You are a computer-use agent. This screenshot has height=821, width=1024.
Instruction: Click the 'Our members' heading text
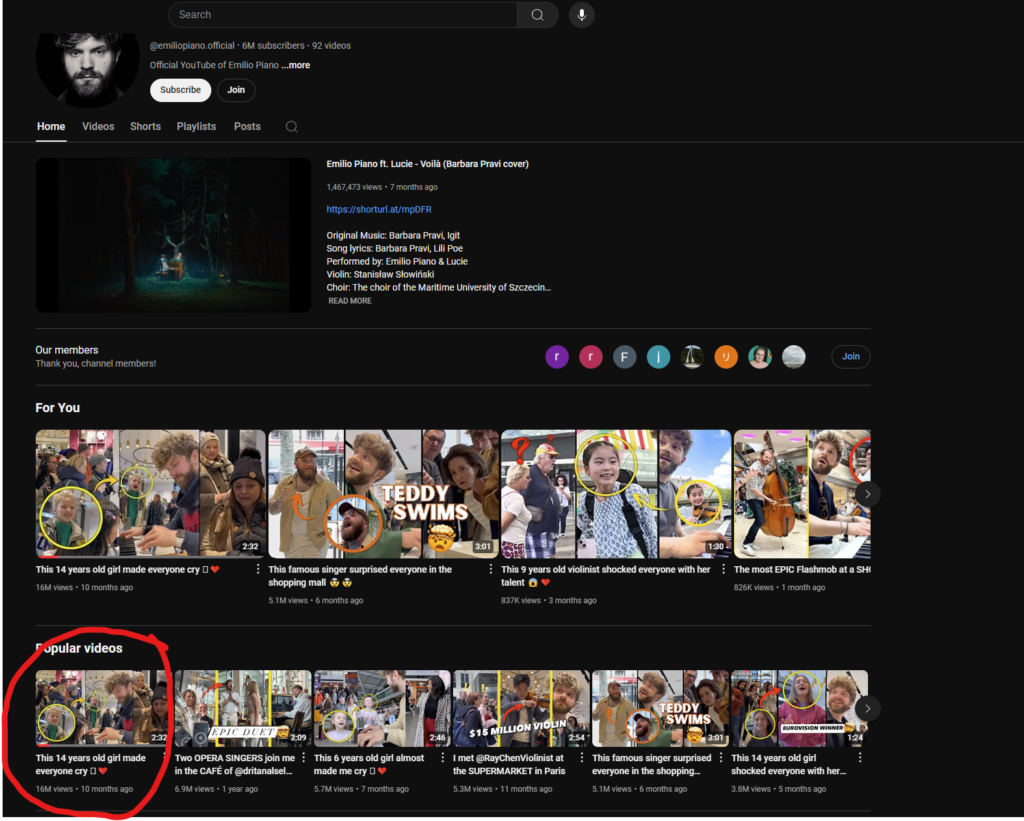pyautogui.click(x=67, y=350)
